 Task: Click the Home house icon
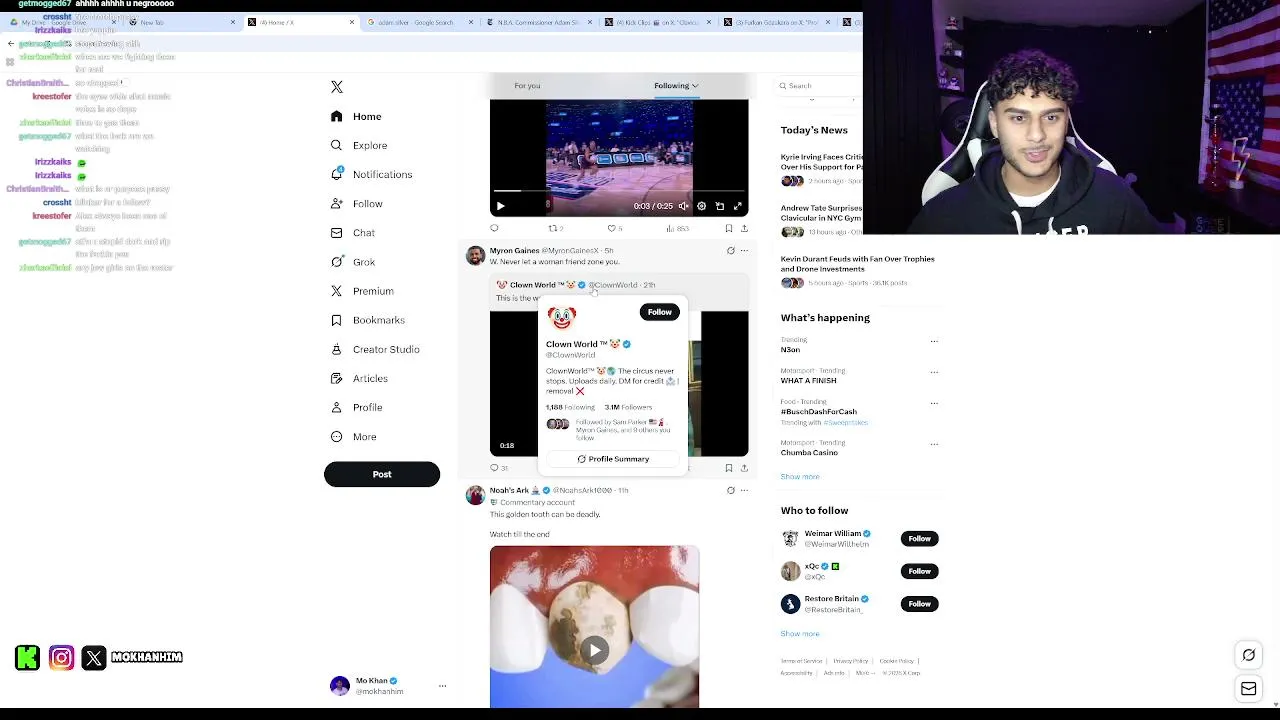[x=337, y=117]
